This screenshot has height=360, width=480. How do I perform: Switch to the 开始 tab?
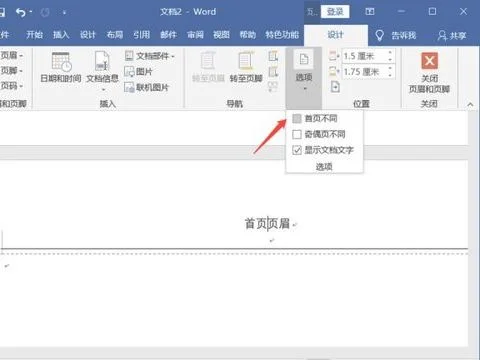coord(34,35)
